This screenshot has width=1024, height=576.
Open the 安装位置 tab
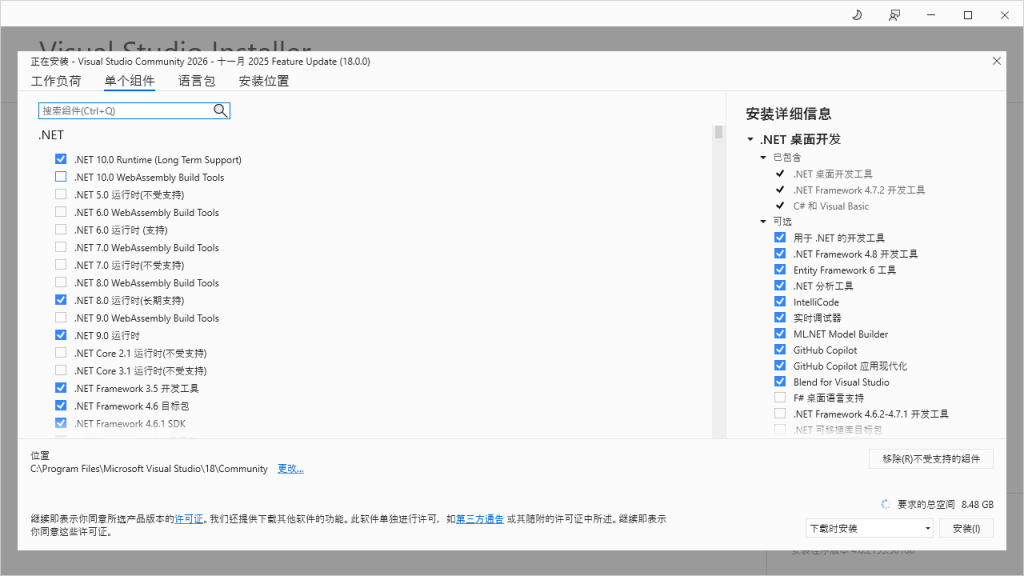(x=264, y=81)
